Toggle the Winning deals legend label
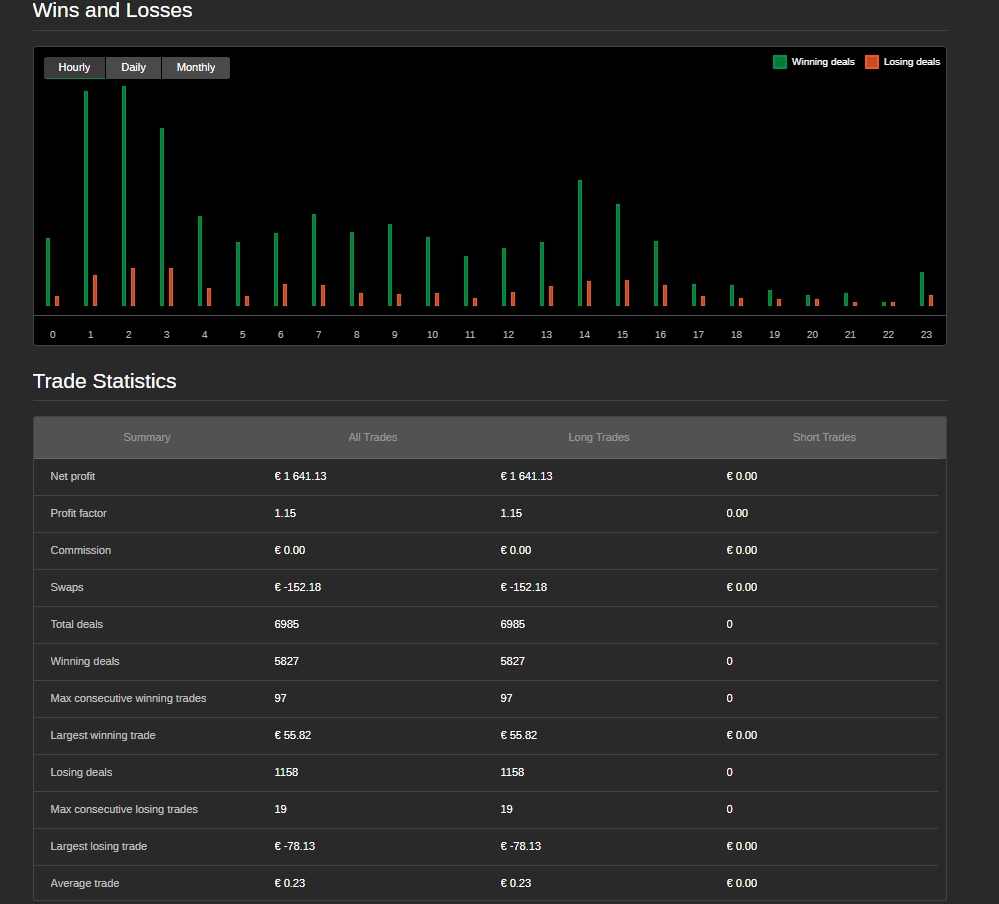Screen dimensions: 999x904 (x=823, y=62)
